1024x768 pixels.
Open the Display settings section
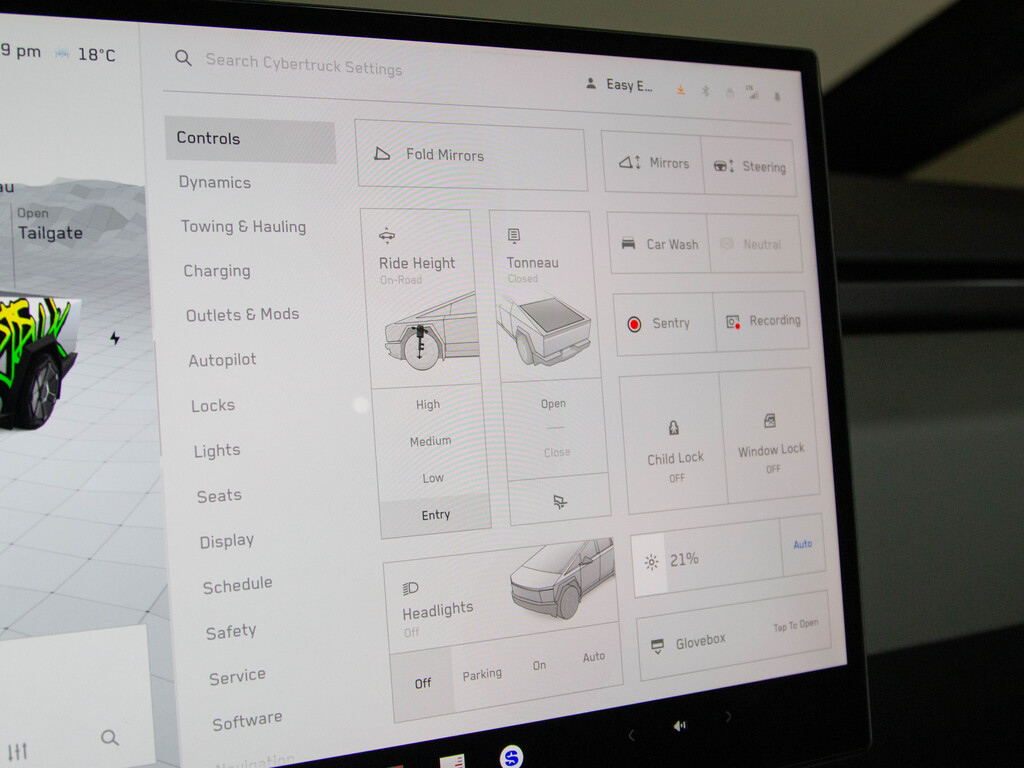tap(227, 541)
